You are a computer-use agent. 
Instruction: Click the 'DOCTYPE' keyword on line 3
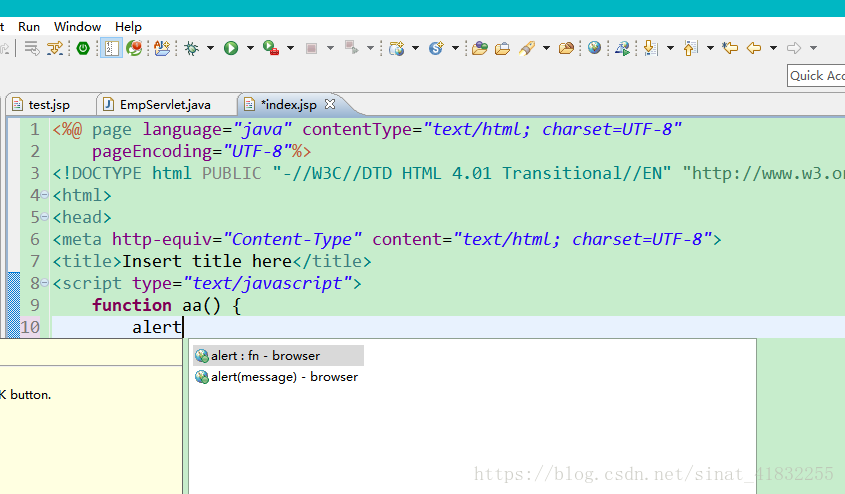pos(107,173)
